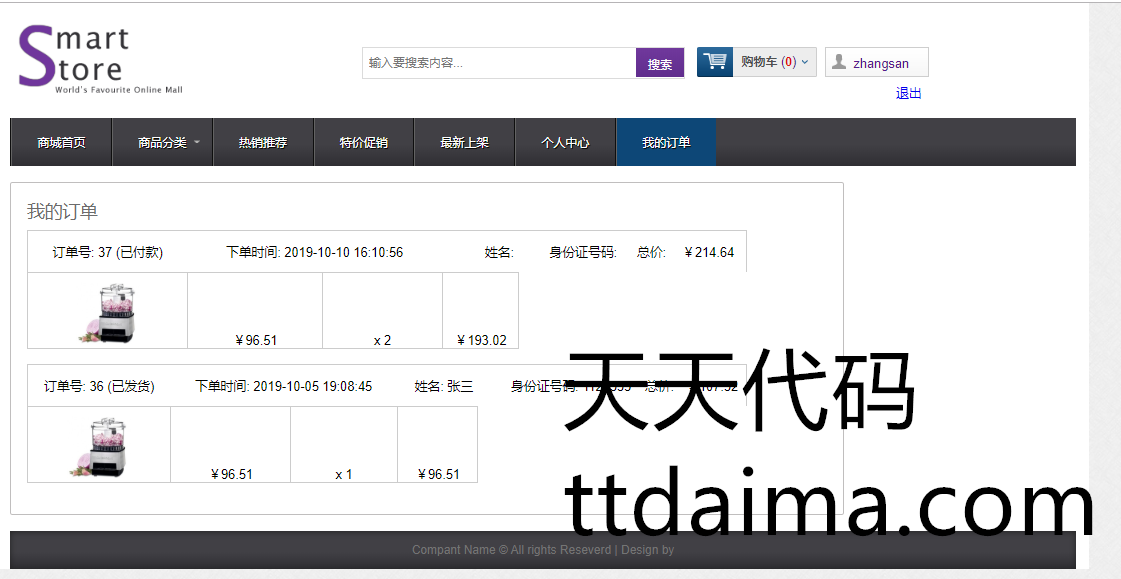The image size is (1121, 579).
Task: Click the user avatar icon
Action: tap(839, 62)
